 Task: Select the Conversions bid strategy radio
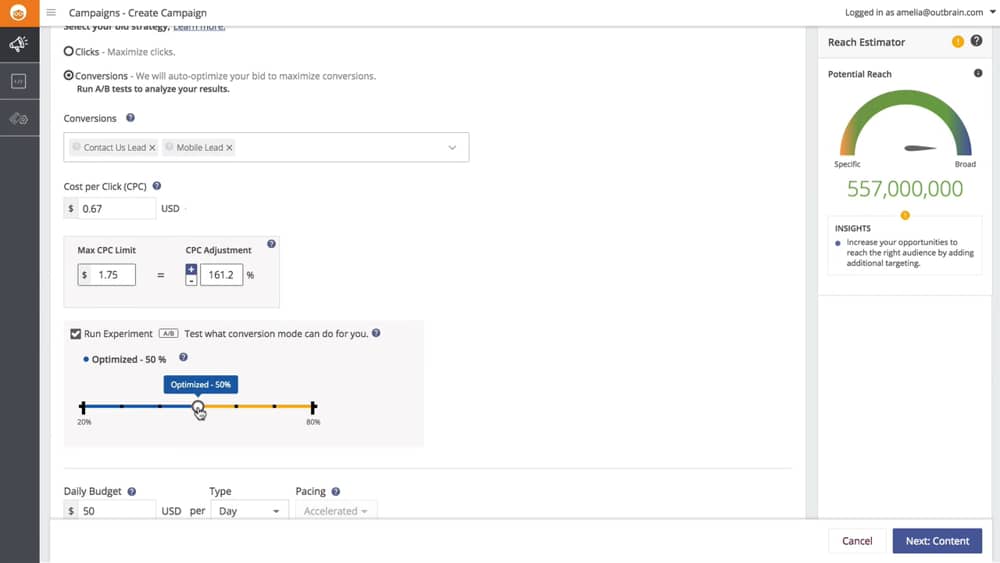(x=69, y=76)
